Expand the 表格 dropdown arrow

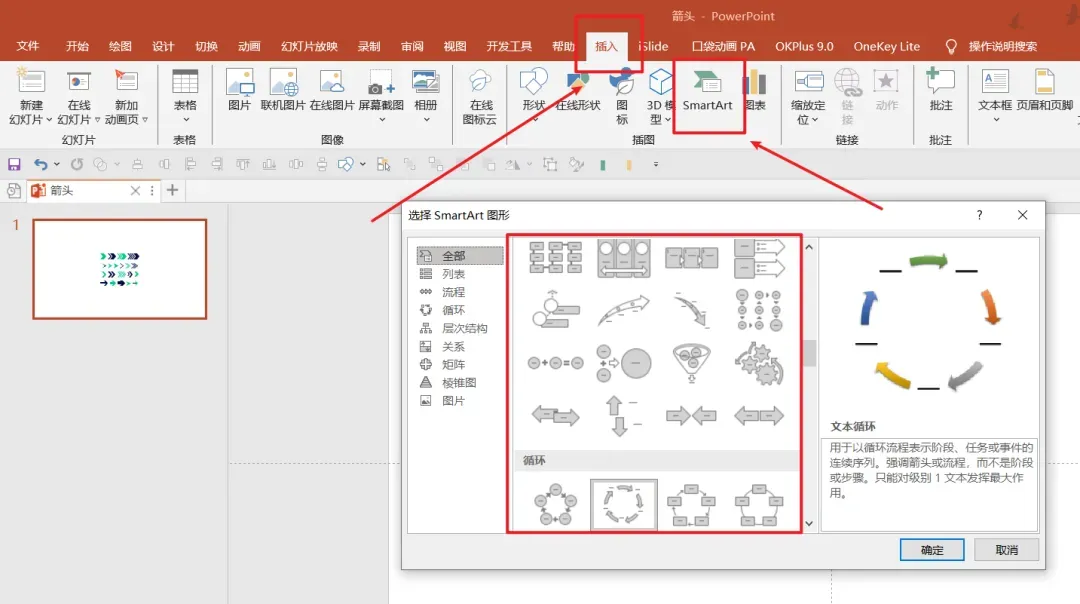(x=185, y=121)
